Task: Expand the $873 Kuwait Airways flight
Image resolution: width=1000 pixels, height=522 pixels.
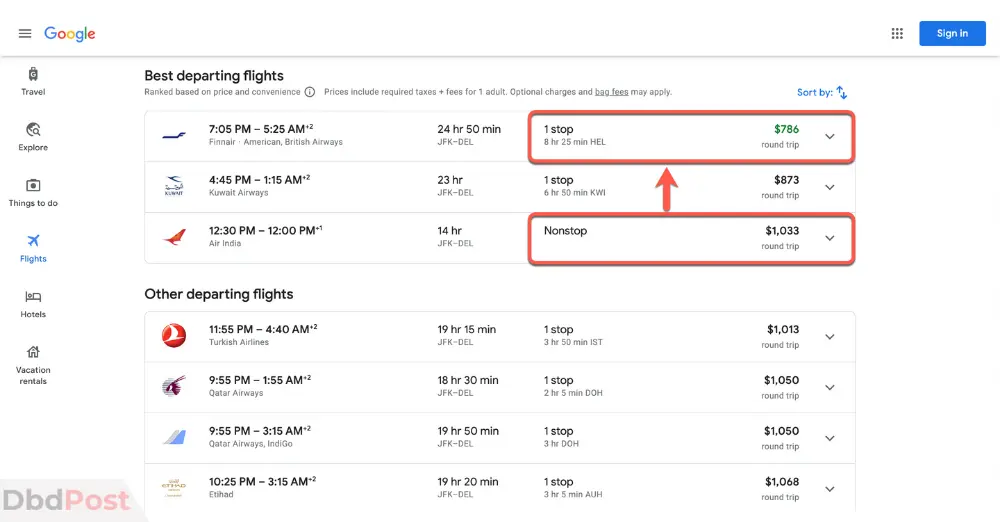Action: click(x=830, y=188)
